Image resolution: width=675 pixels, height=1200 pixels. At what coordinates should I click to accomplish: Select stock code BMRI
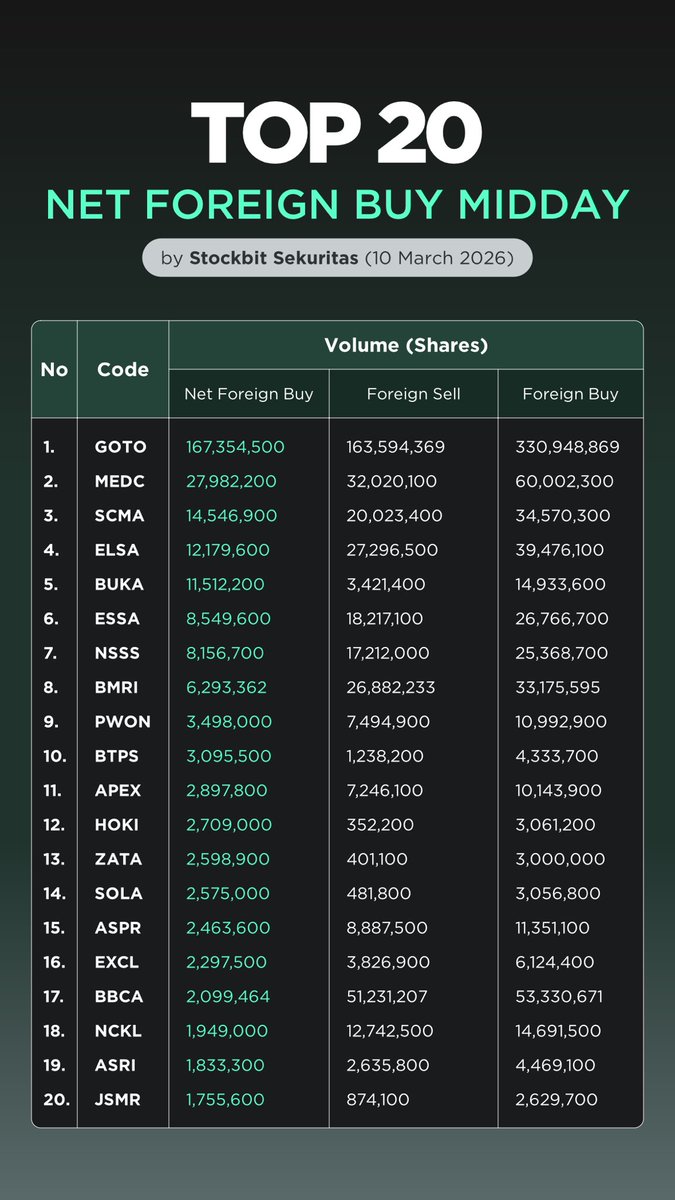coord(118,687)
